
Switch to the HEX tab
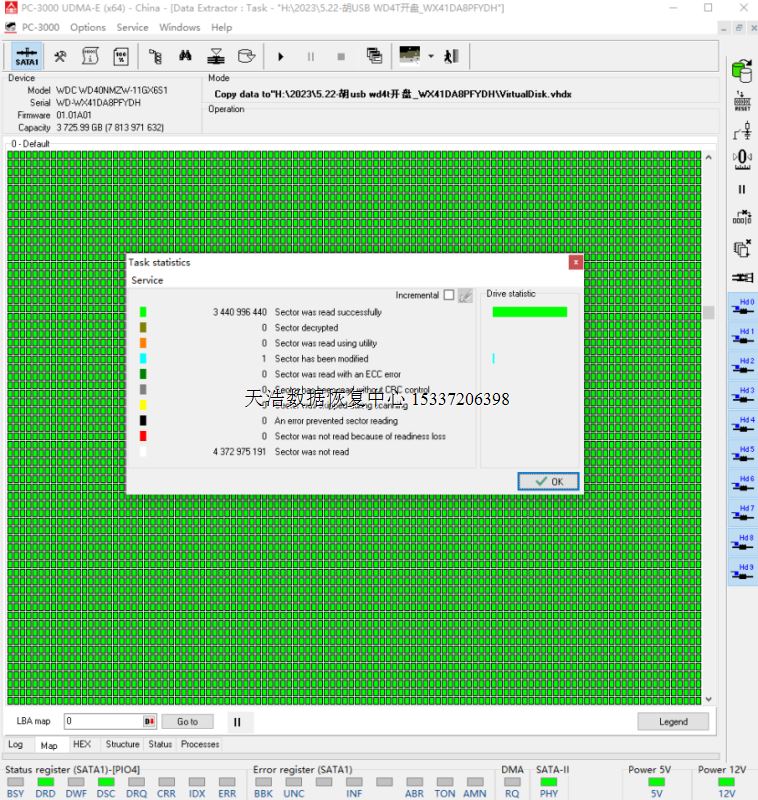pyautogui.click(x=82, y=744)
